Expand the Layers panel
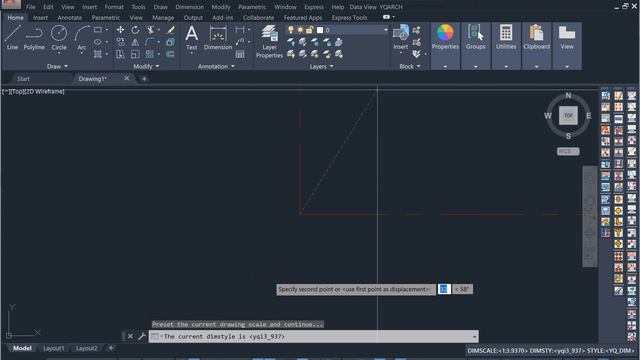 tap(321, 66)
